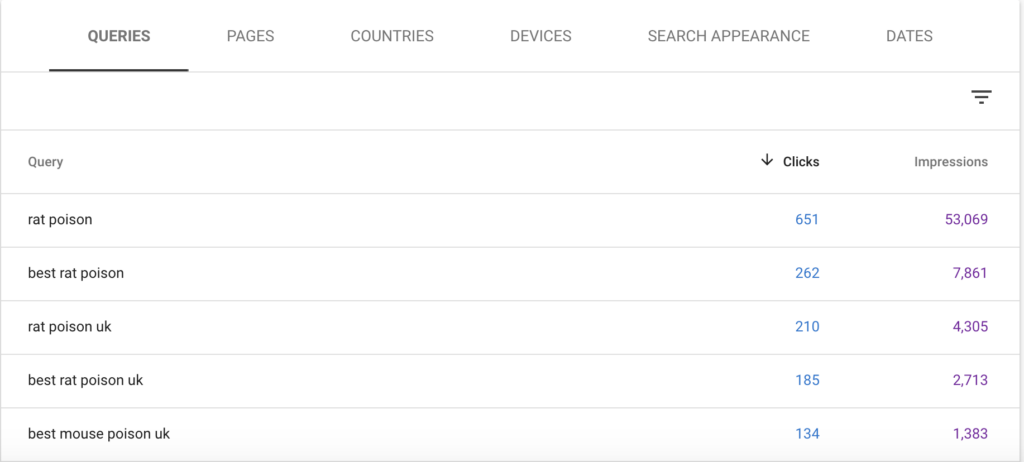Sort the table by Clicks column header
Image resolution: width=1024 pixels, height=462 pixels.
pyautogui.click(x=801, y=161)
